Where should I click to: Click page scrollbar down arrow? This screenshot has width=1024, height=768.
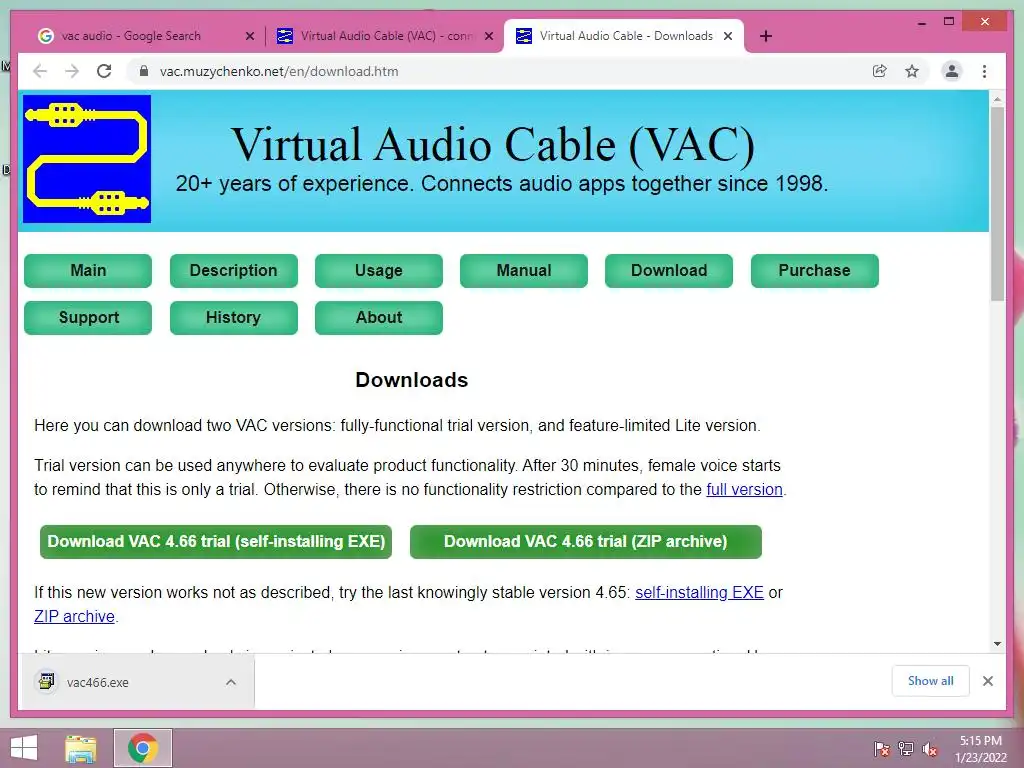click(x=997, y=644)
